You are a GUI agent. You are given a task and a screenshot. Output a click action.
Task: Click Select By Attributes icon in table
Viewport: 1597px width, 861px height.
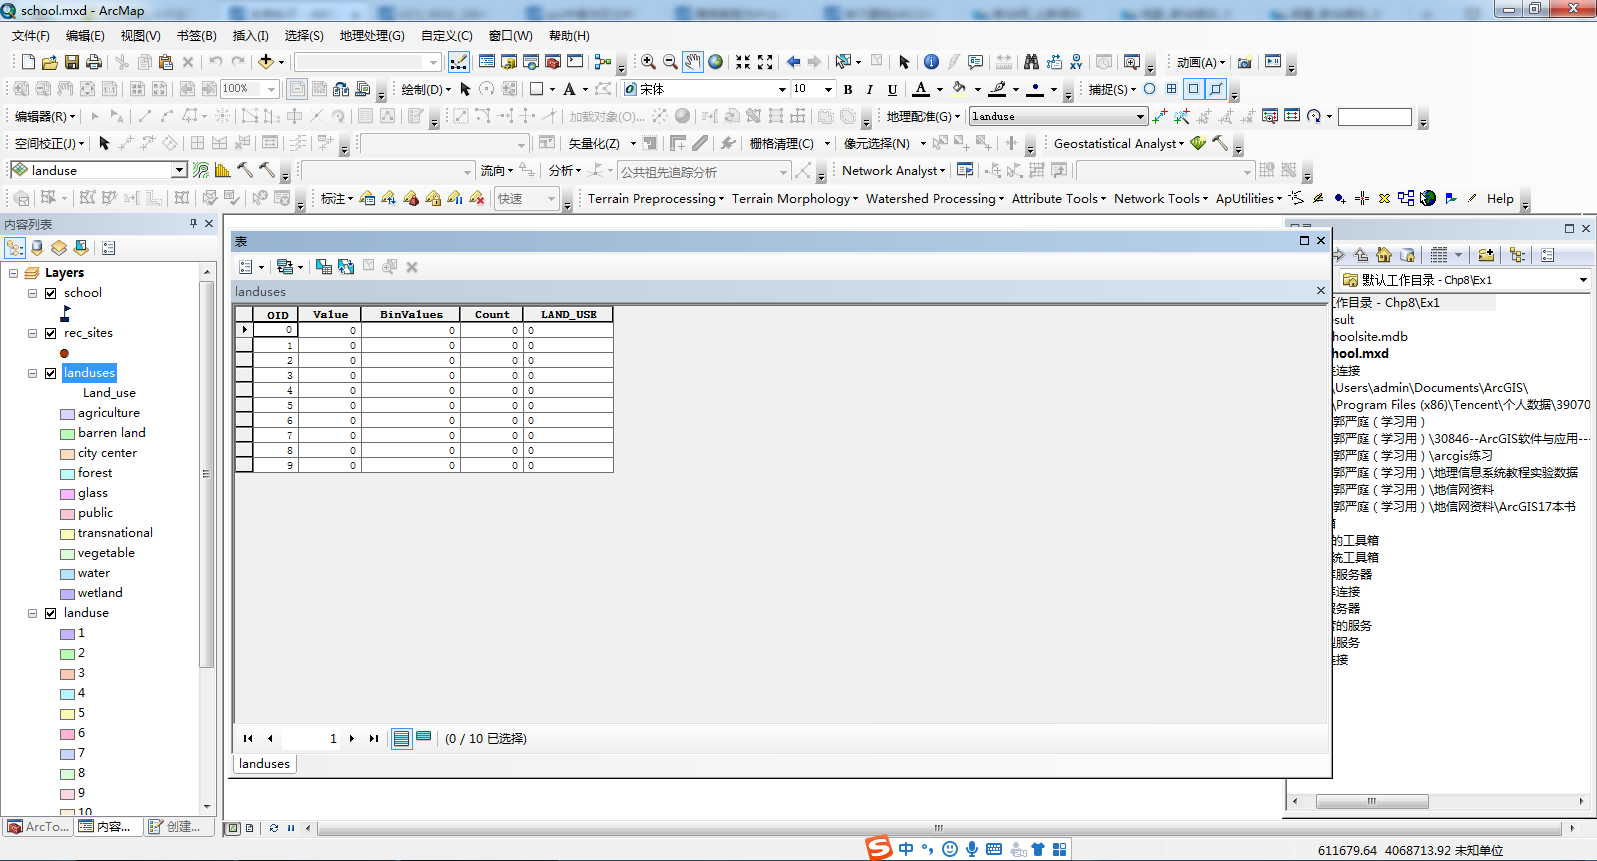(324, 267)
